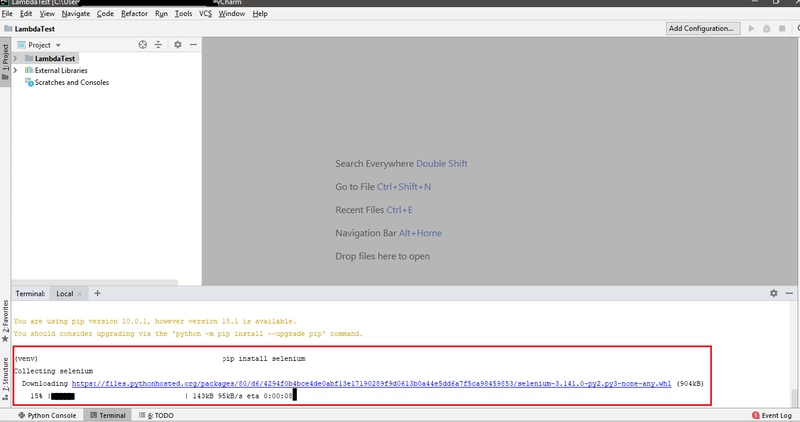Toggle the 1: Project side tool window
The height and width of the screenshot is (422, 800).
(x=5, y=60)
